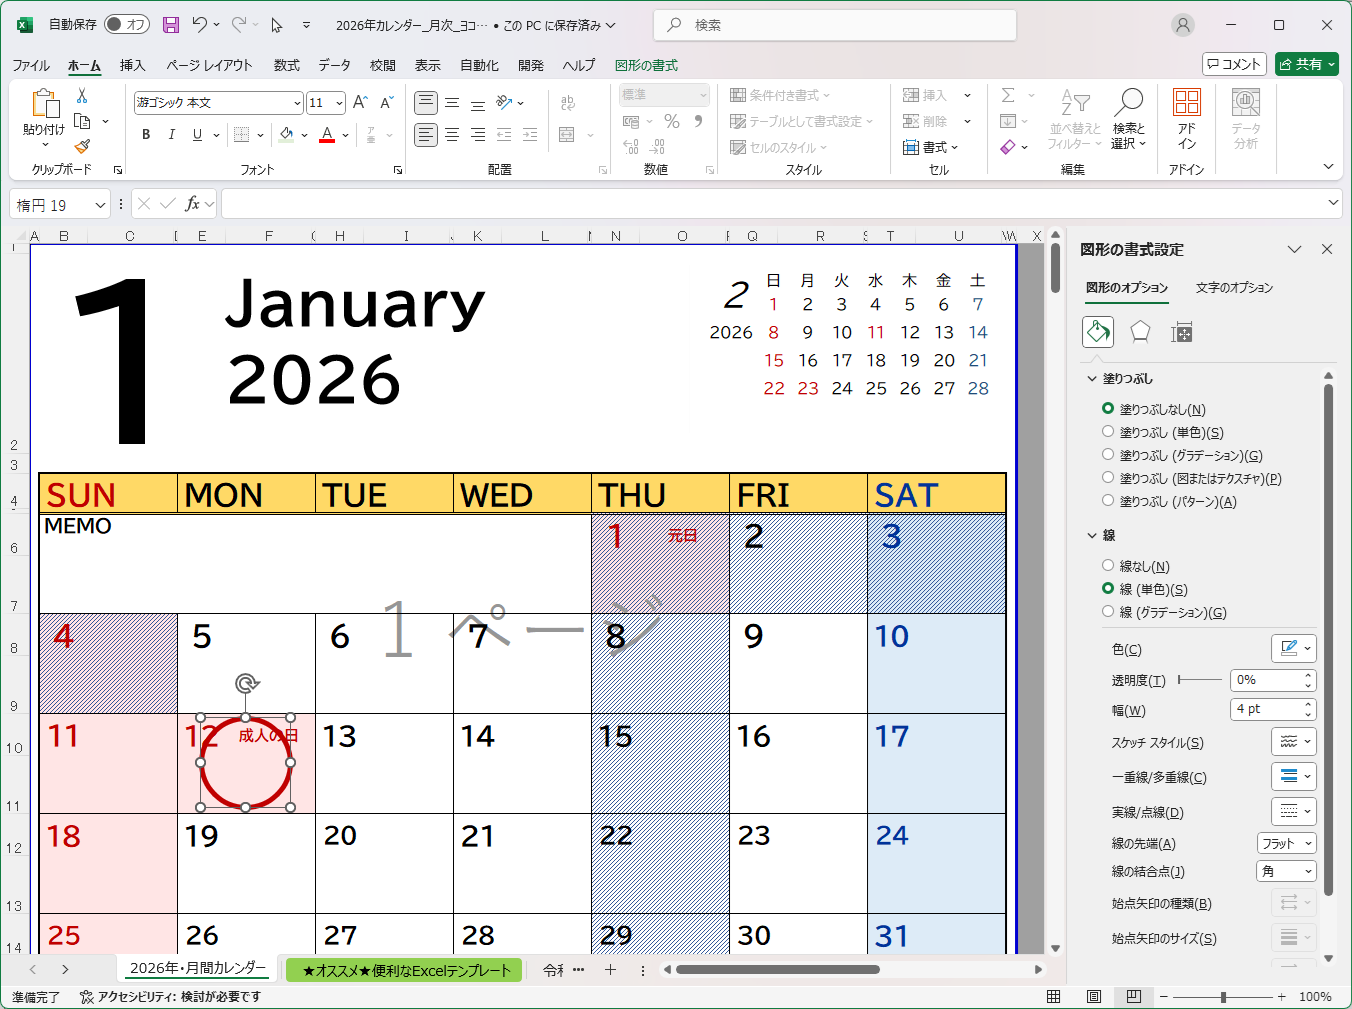The width and height of the screenshot is (1352, 1009).
Task: Click the 共有 Share button
Action: click(x=1306, y=64)
